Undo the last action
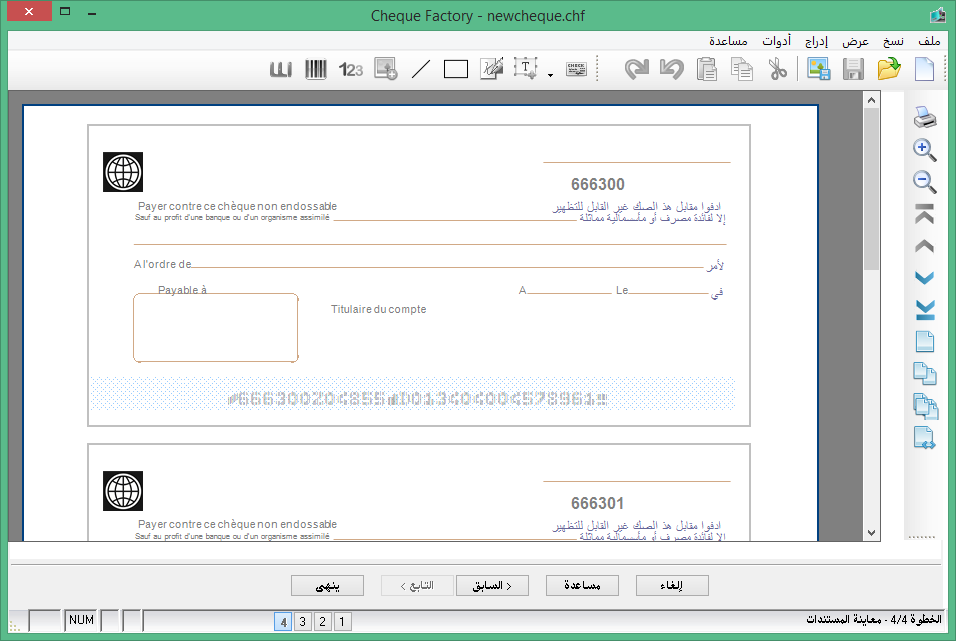Screen dimensions: 956x641 pyautogui.click(x=671, y=69)
